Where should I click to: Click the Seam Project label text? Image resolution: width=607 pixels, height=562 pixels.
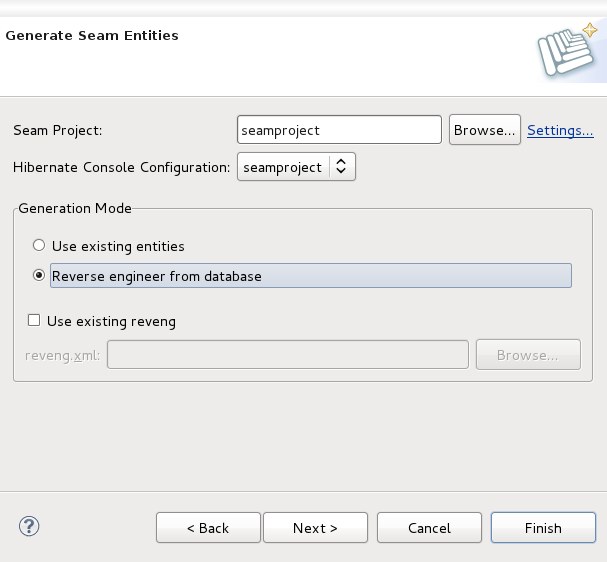click(58, 130)
